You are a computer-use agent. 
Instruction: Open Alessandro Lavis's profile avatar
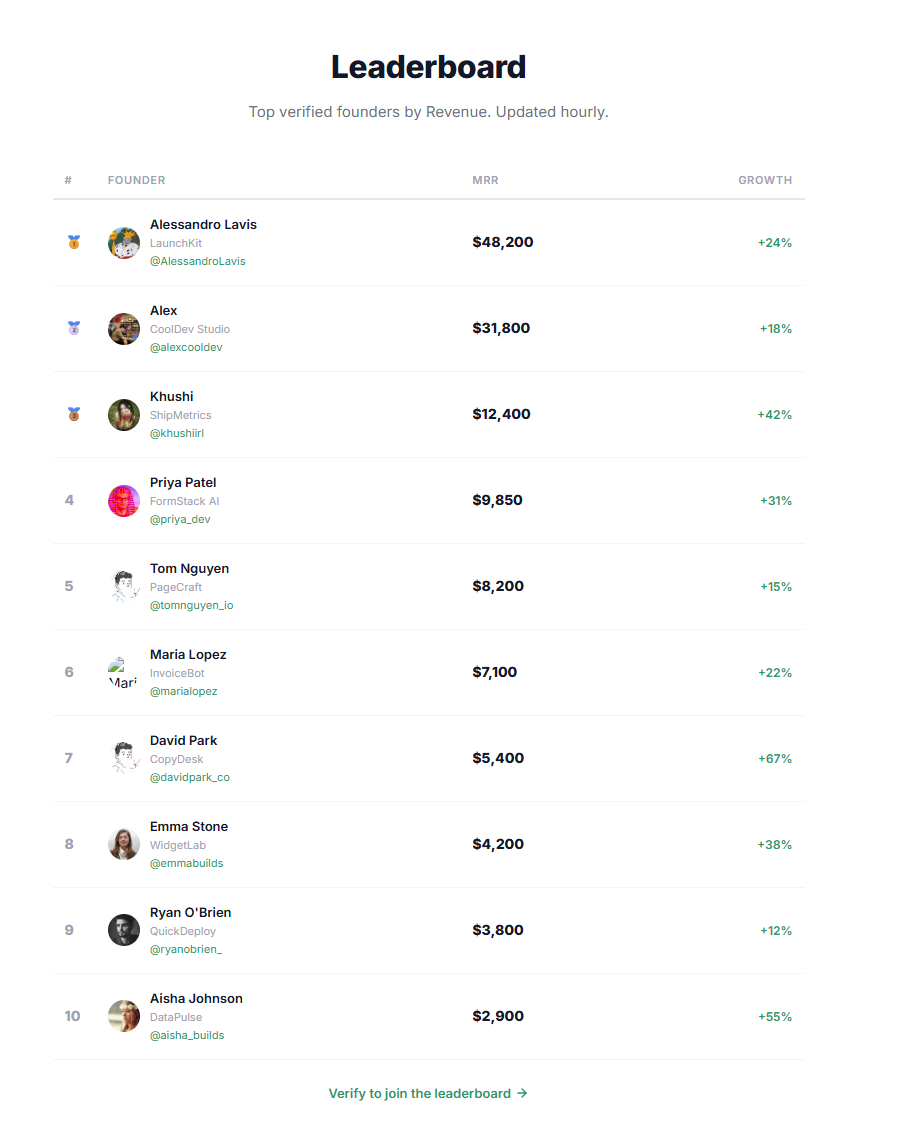pyautogui.click(x=123, y=242)
